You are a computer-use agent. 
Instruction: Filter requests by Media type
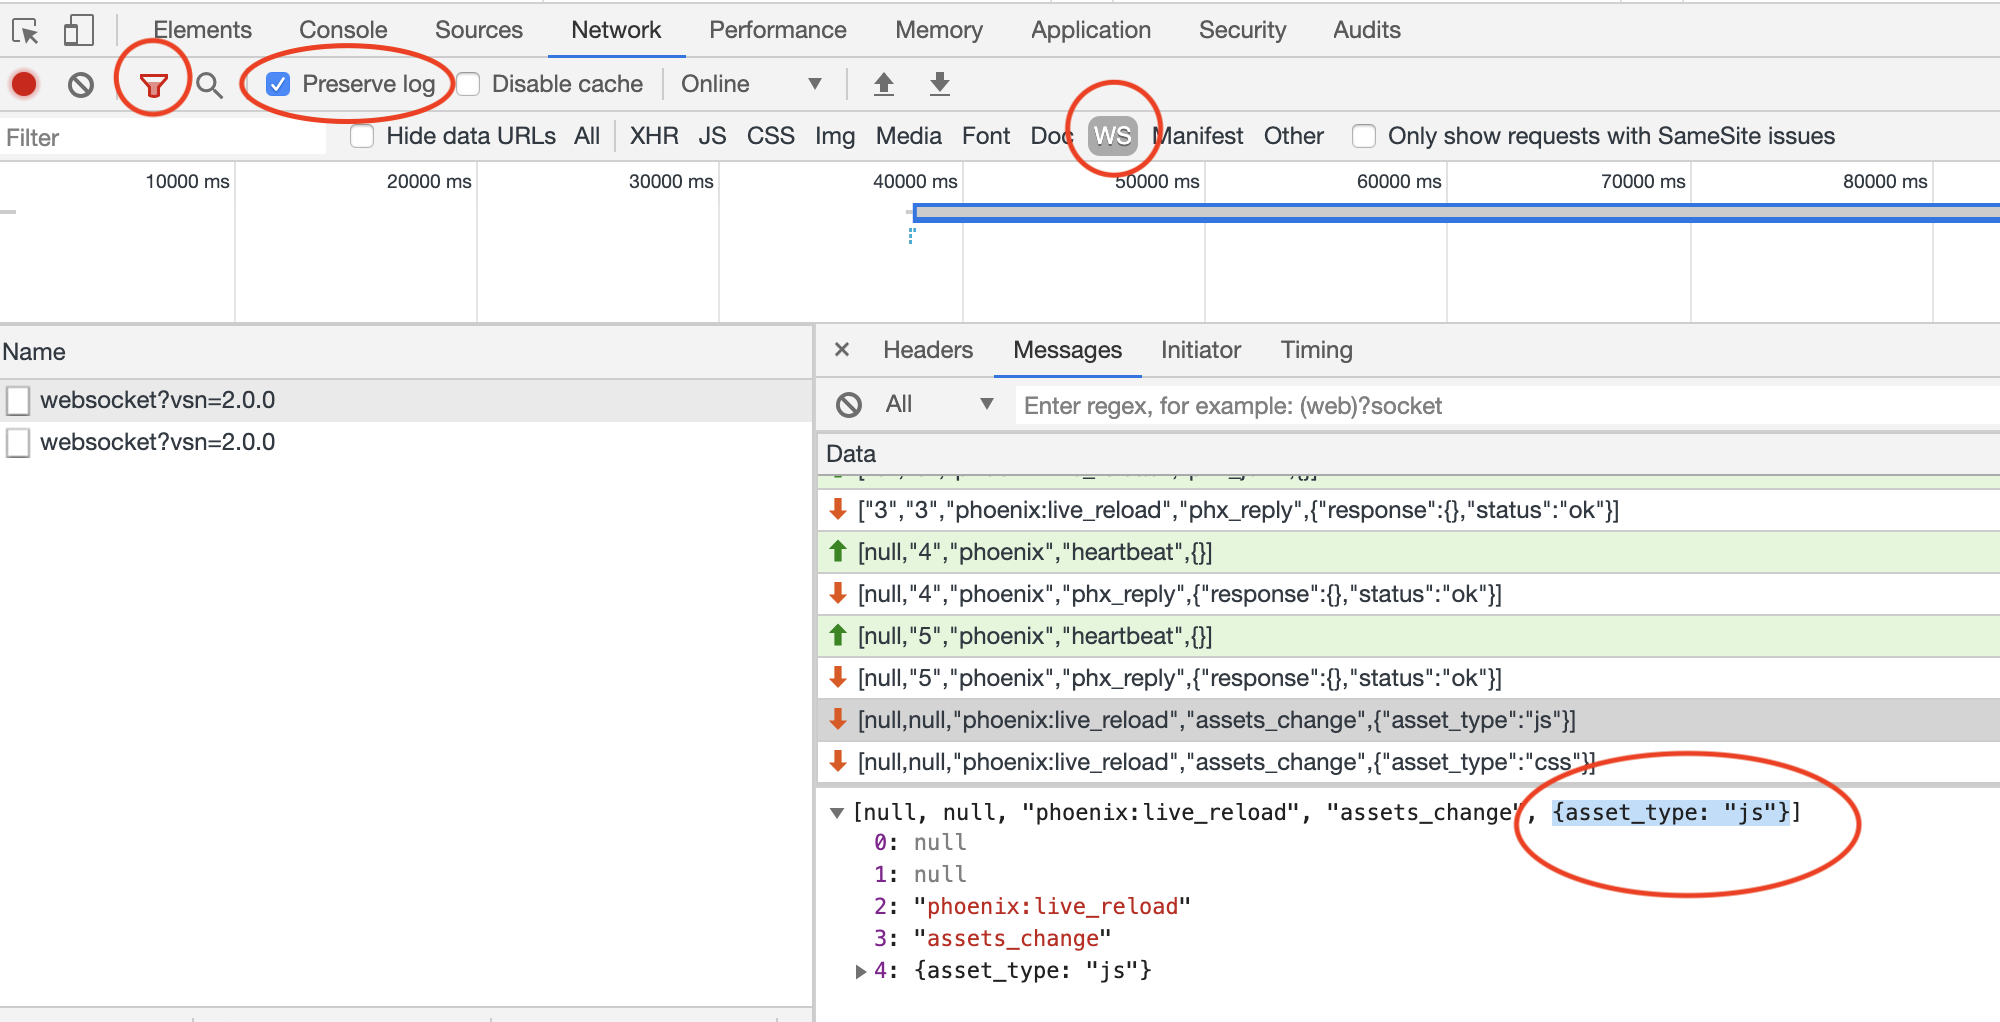click(x=908, y=136)
